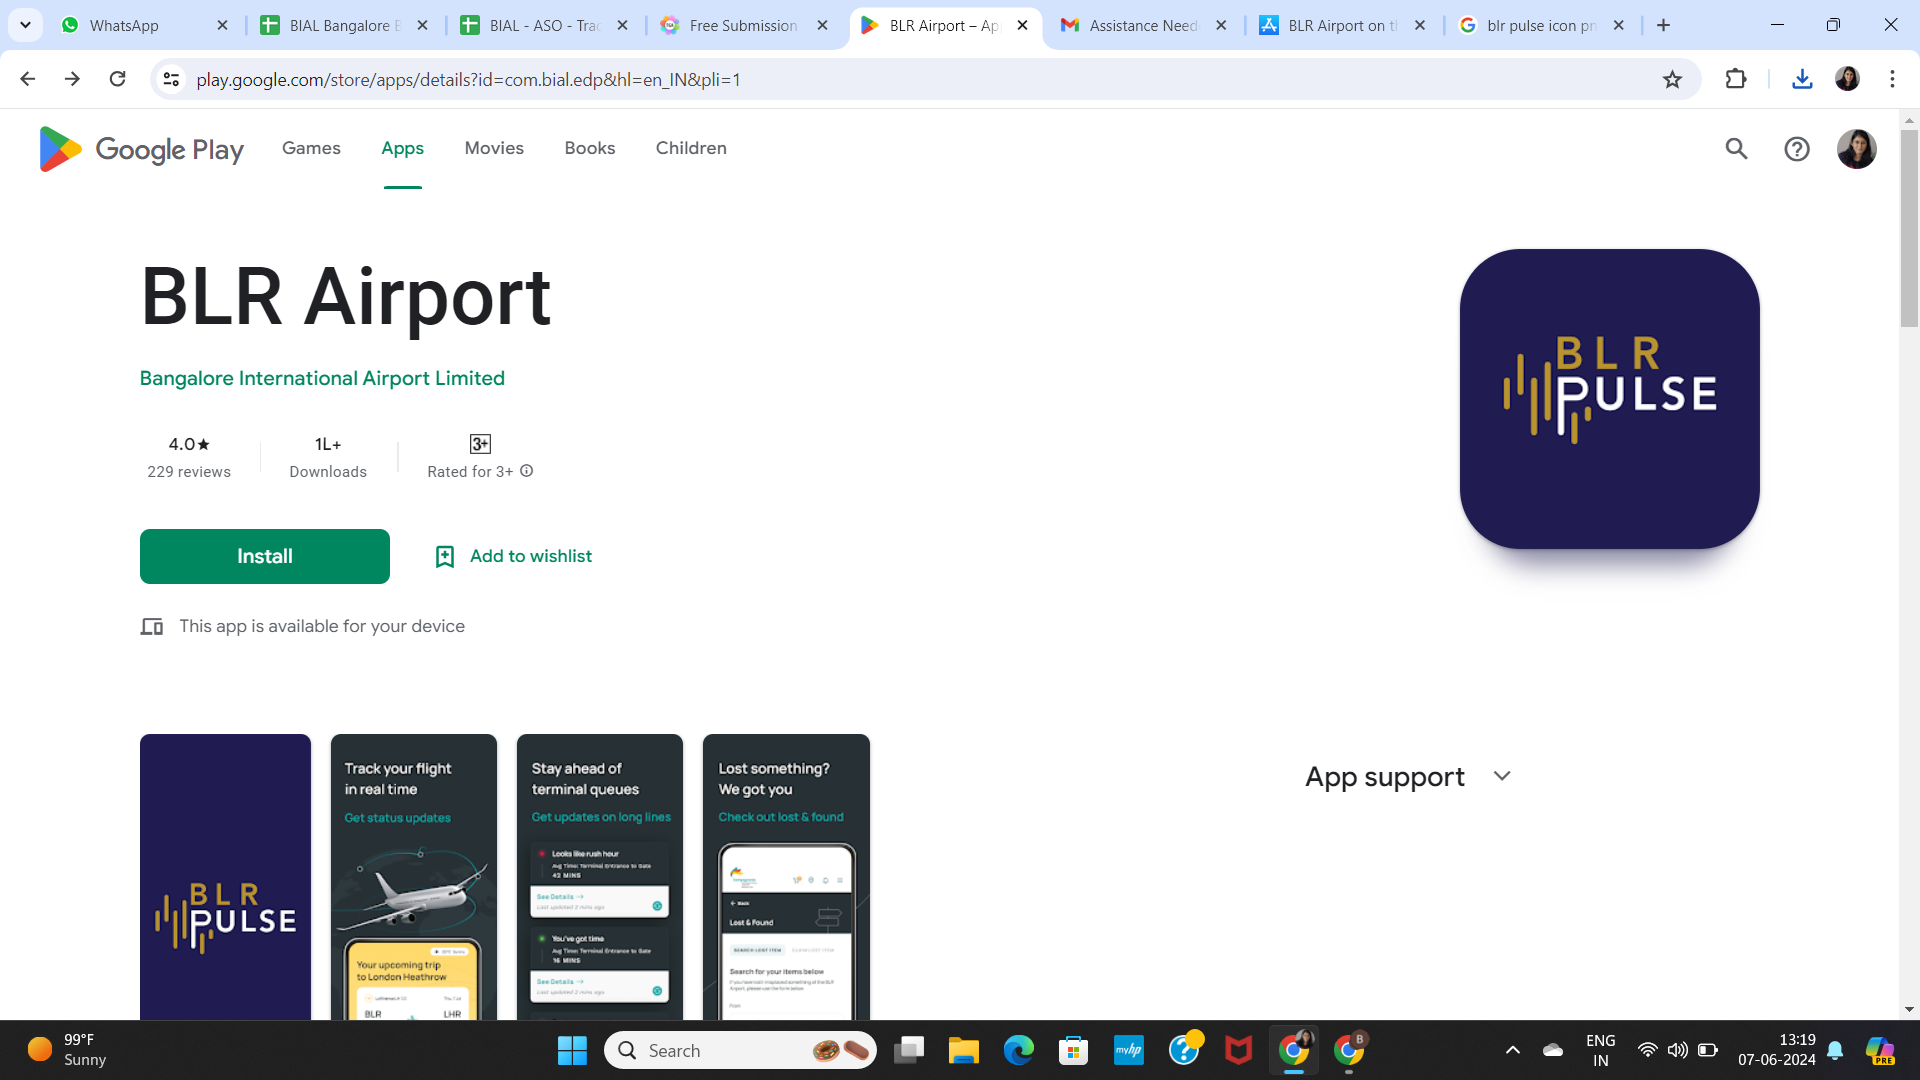Open Bangalore International Airport Limited developer page
This screenshot has height=1080, width=1920.
[x=322, y=378]
